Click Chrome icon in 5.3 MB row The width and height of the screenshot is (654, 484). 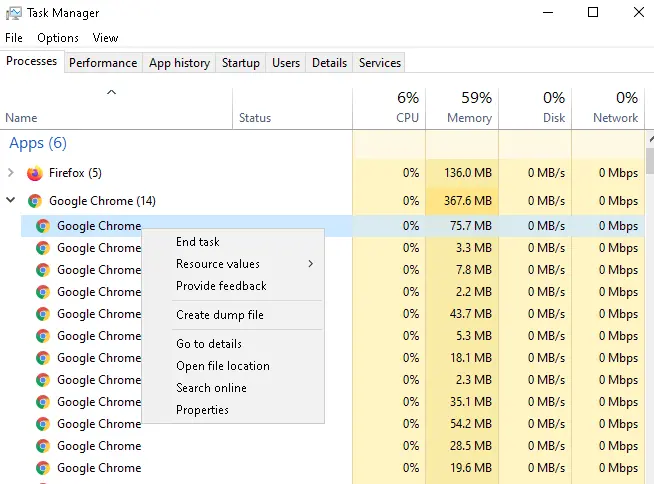coord(43,336)
